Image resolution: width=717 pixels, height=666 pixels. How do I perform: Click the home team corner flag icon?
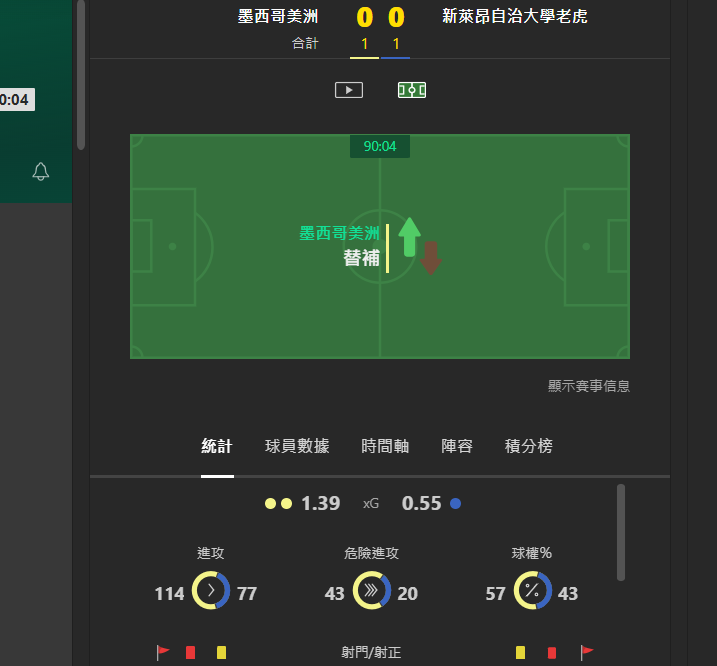(162, 652)
